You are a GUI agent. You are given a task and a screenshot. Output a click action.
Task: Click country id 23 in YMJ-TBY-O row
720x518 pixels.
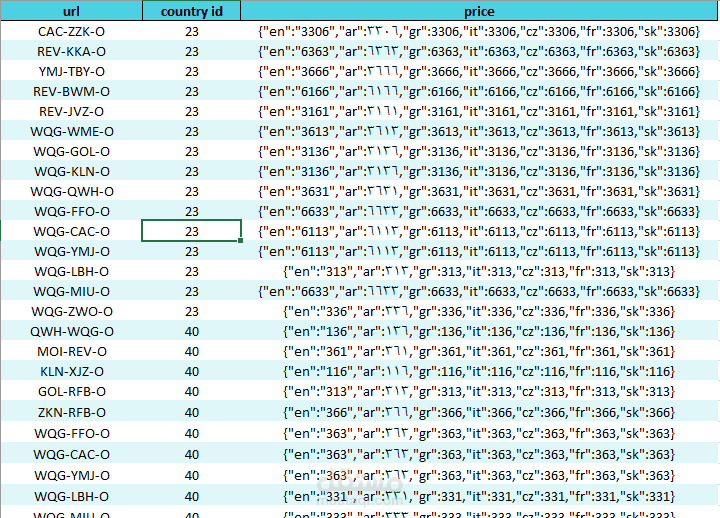click(191, 72)
